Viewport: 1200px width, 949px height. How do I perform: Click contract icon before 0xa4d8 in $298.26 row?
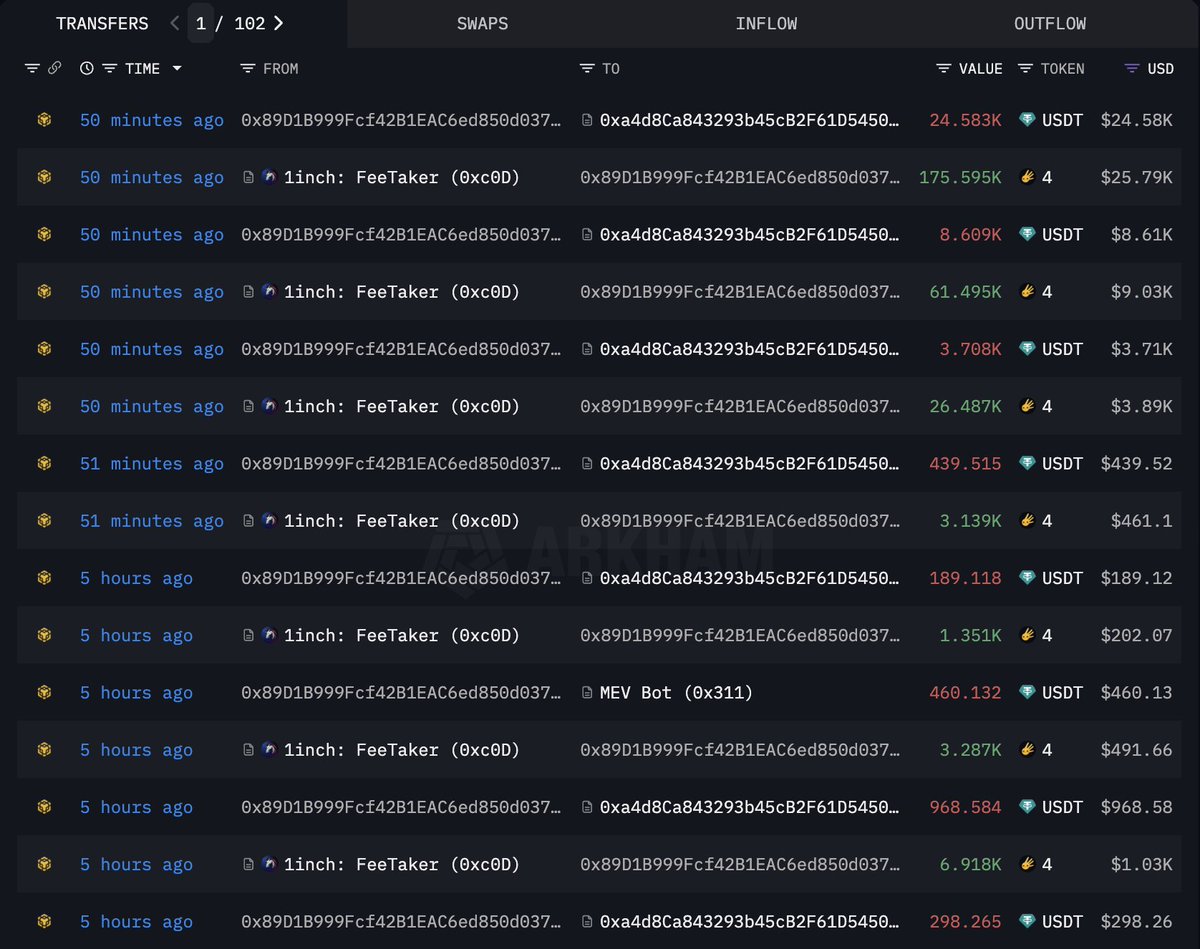587,922
